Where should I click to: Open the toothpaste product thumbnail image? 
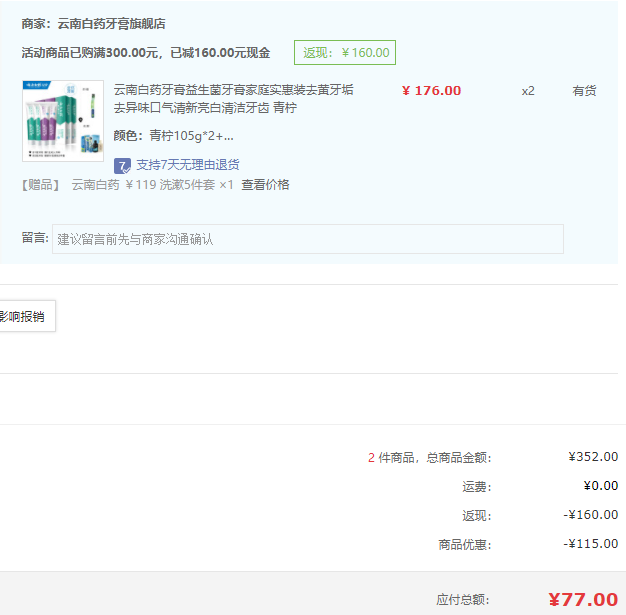click(x=63, y=121)
